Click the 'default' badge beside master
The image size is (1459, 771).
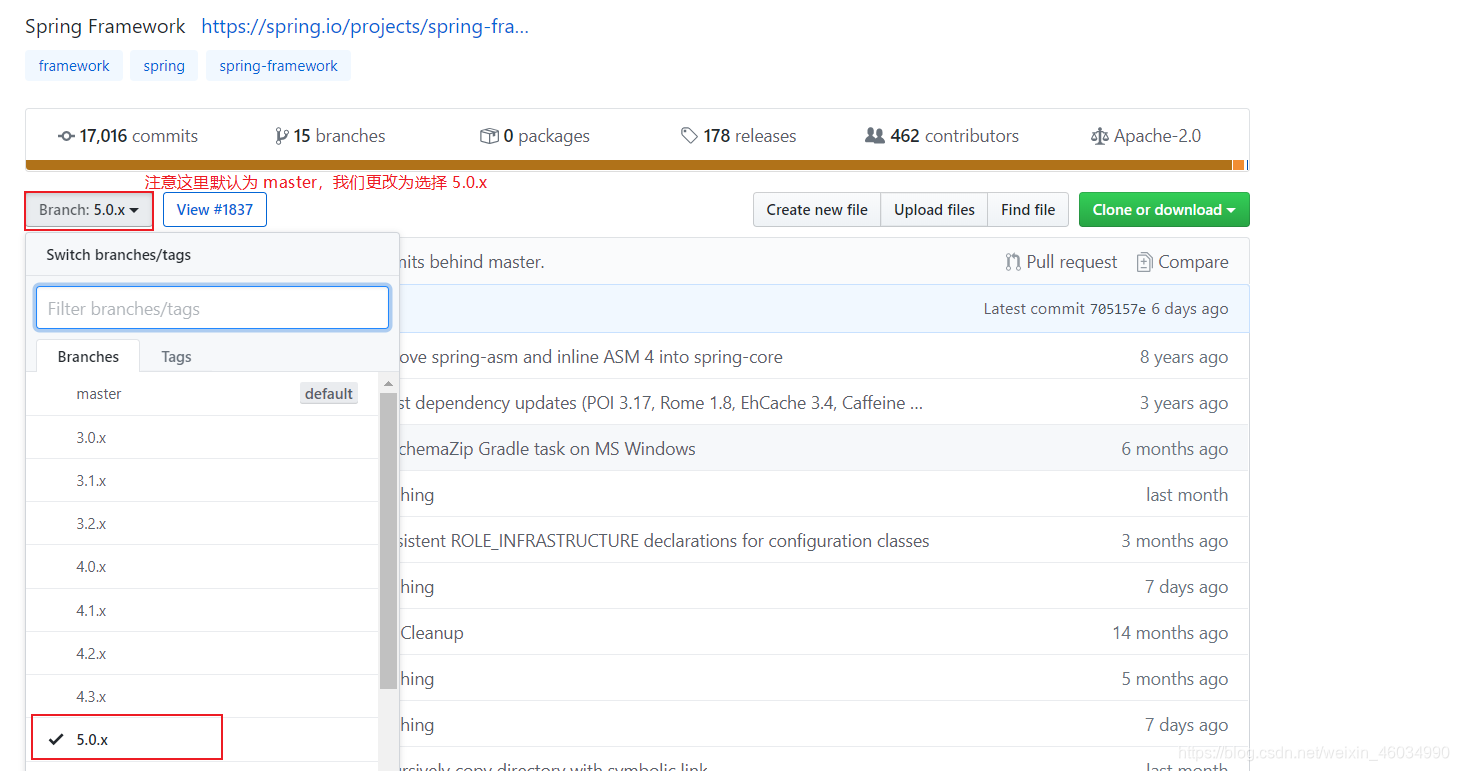(x=329, y=394)
